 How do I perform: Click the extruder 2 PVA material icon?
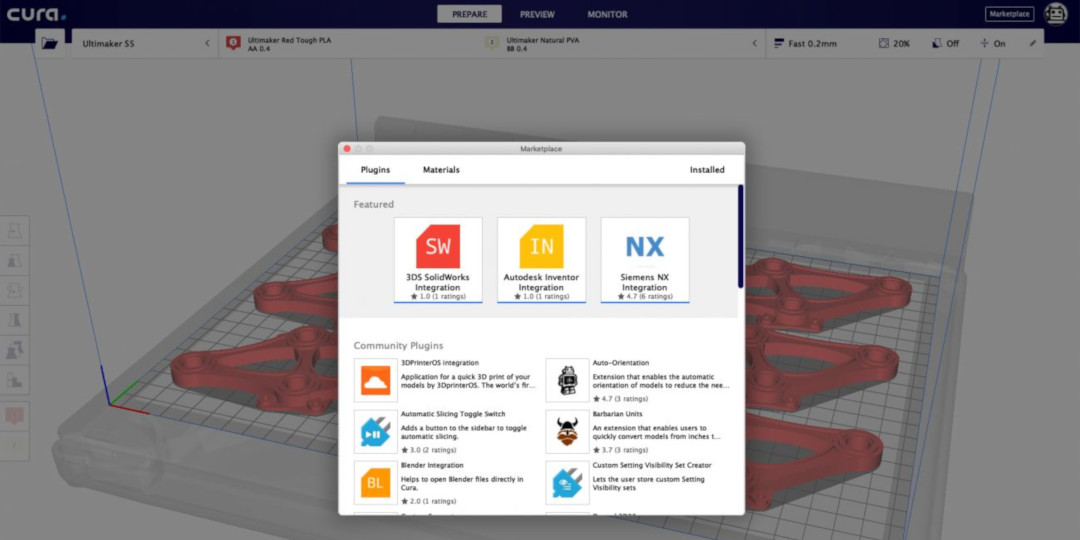click(x=492, y=43)
